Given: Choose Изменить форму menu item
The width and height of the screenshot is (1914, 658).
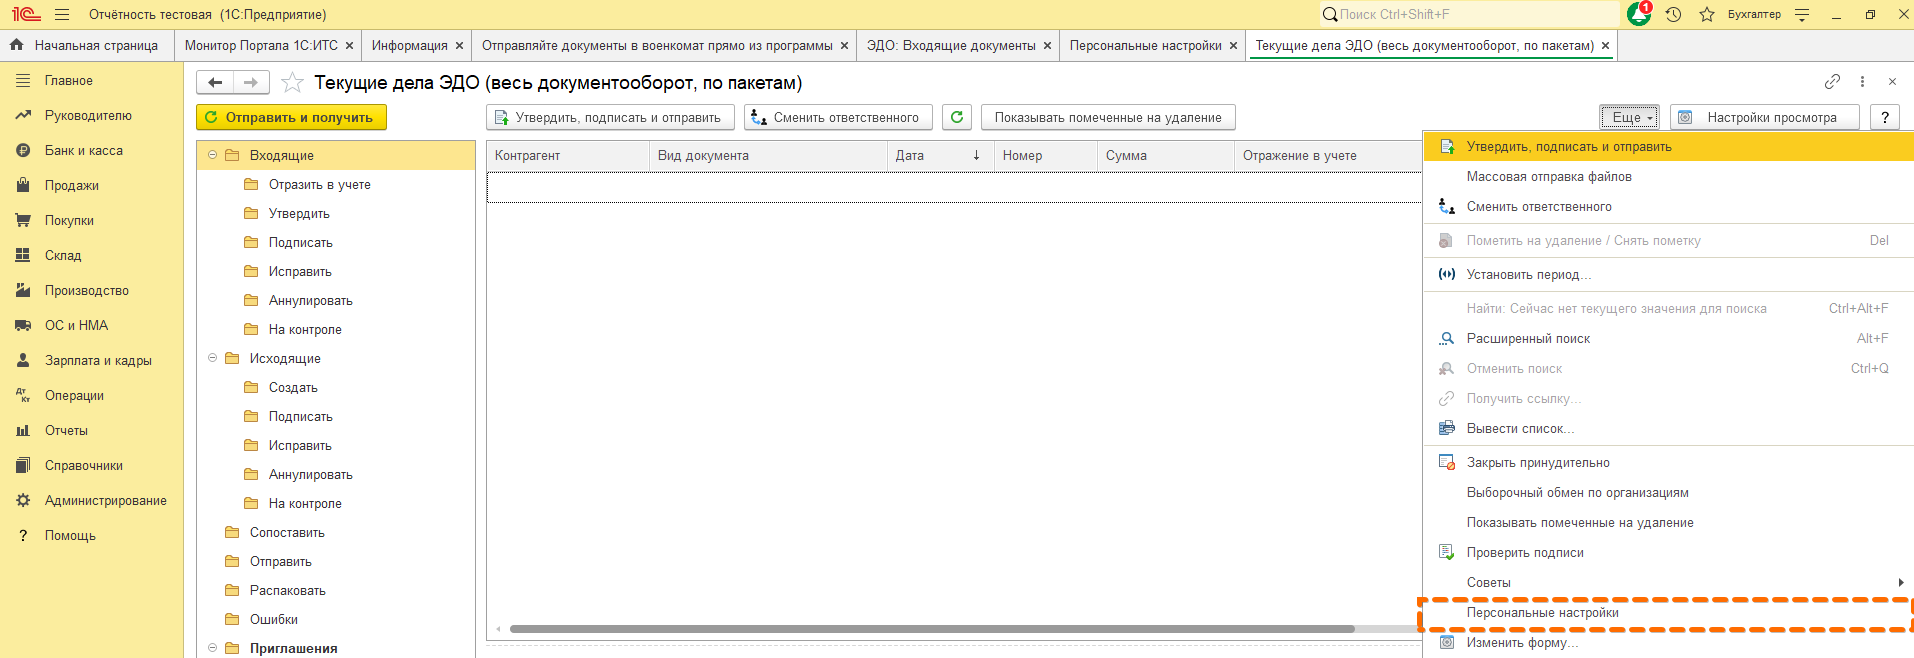Looking at the screenshot, I should [1668, 642].
